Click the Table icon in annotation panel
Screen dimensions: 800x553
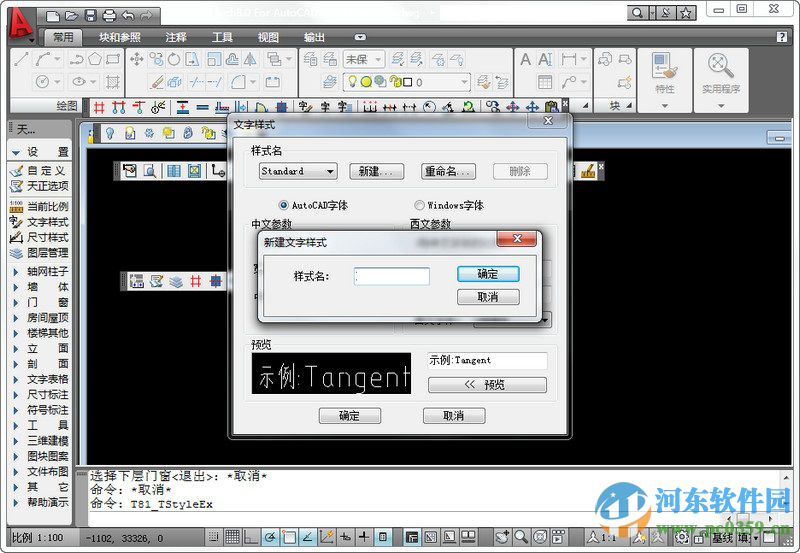(545, 82)
